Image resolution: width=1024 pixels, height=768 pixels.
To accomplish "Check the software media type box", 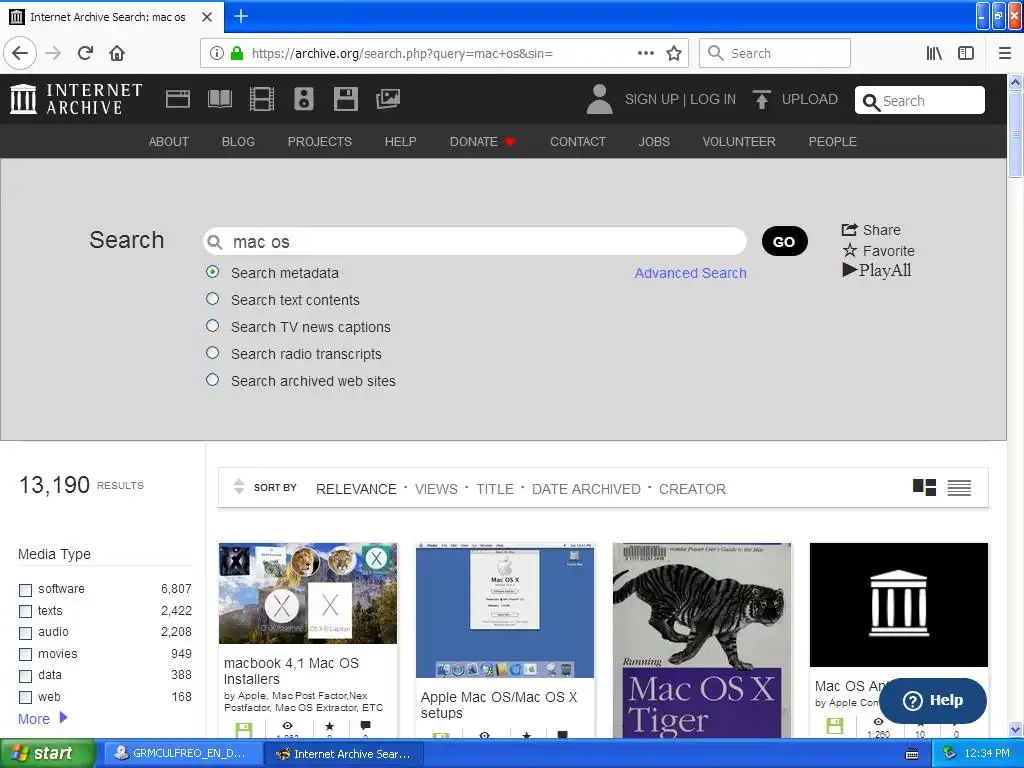I will [25, 590].
